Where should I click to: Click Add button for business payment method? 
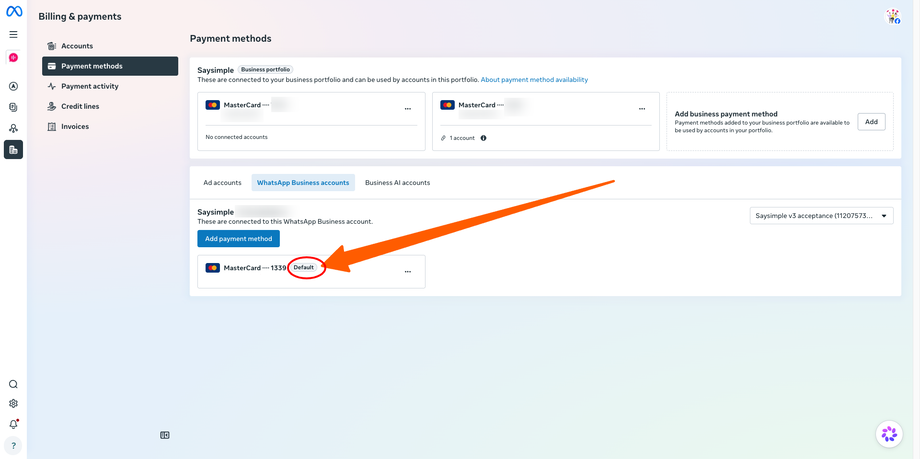(x=871, y=122)
